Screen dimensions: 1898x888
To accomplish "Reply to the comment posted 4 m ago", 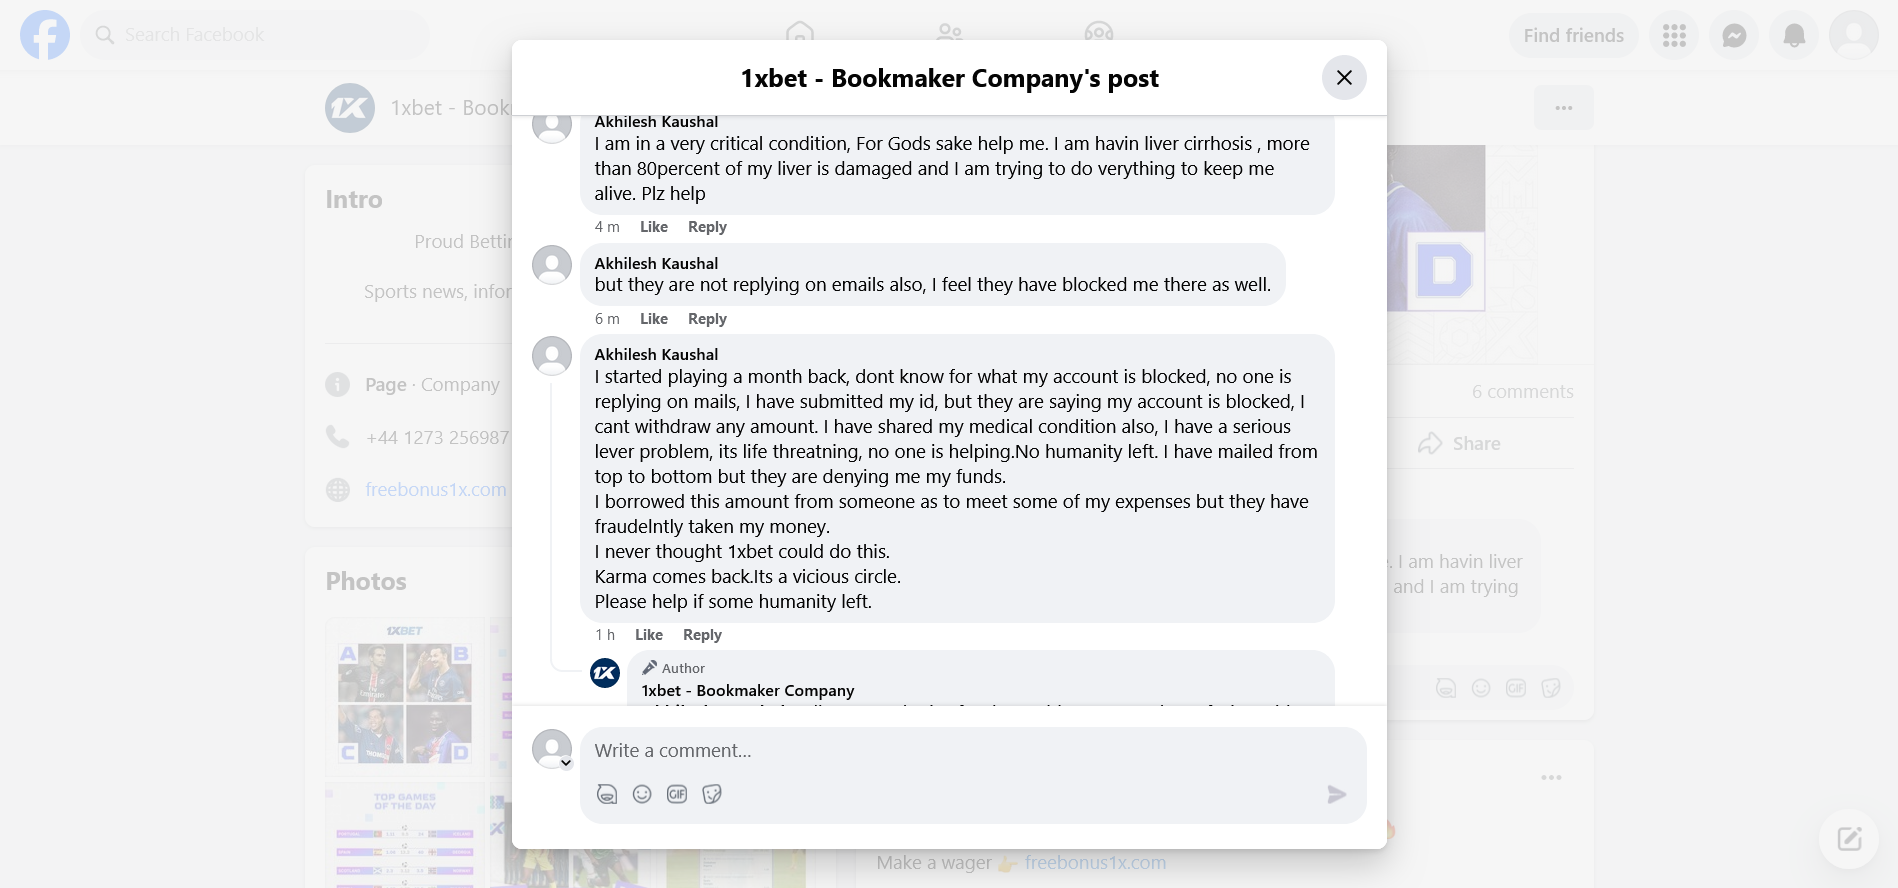I will [x=707, y=227].
